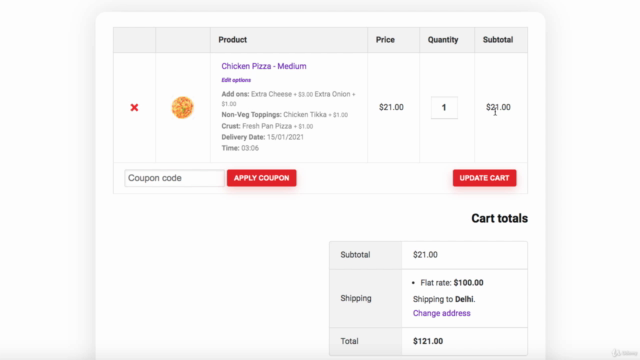Image resolution: width=640 pixels, height=360 pixels.
Task: Click the Quantity column header
Action: (x=443, y=40)
